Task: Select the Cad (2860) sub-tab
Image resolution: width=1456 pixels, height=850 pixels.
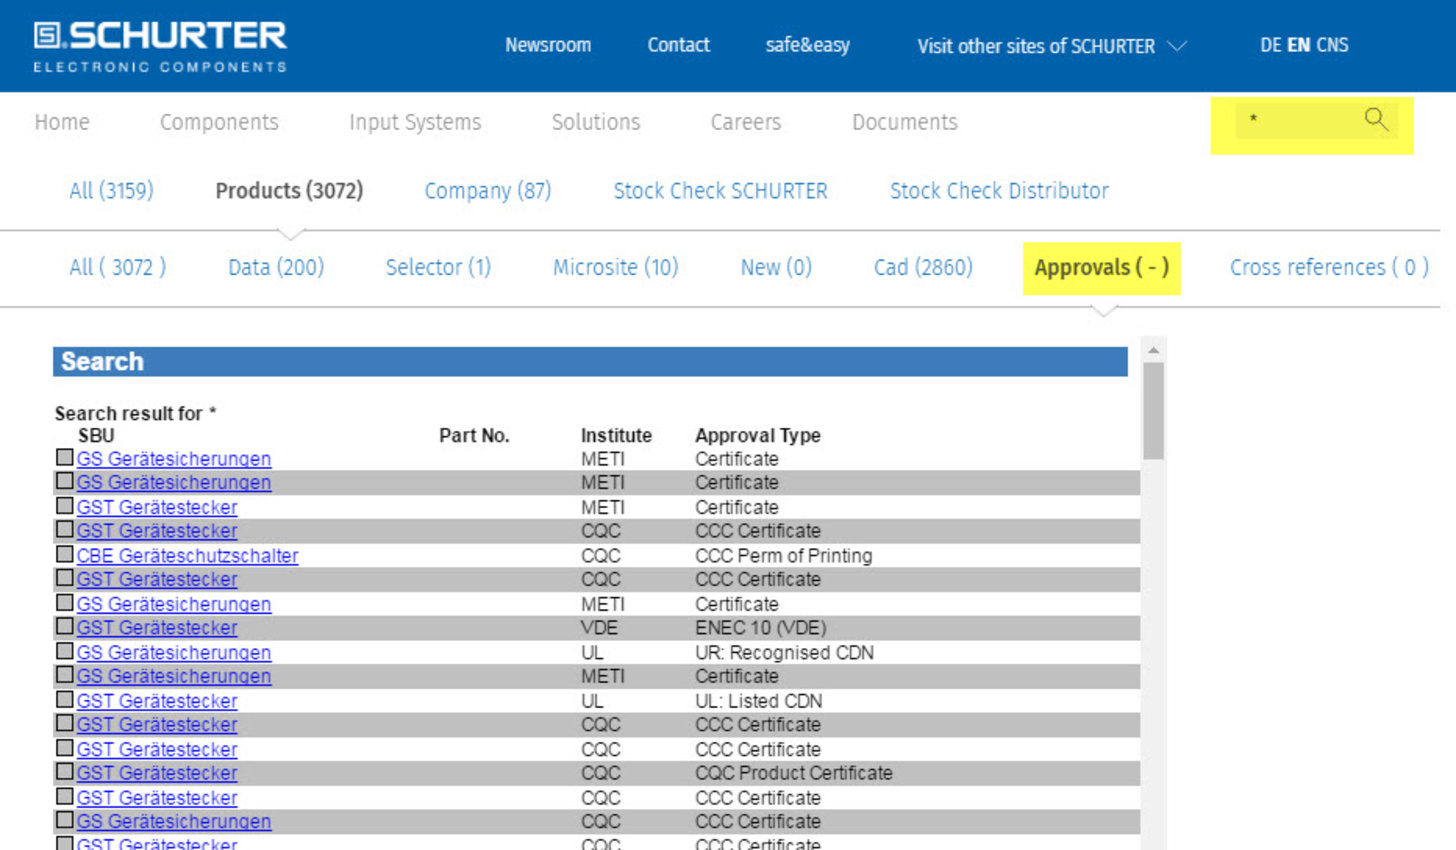Action: pyautogui.click(x=923, y=267)
